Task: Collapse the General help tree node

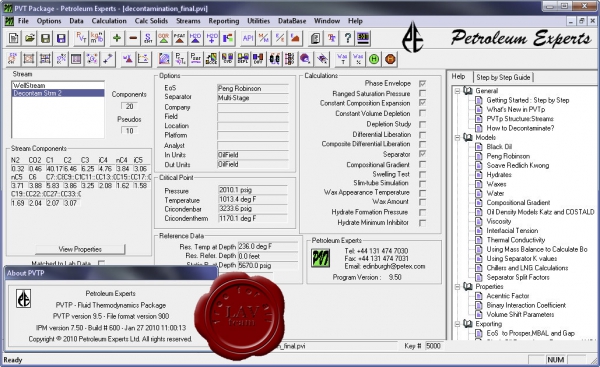Action: pos(457,91)
